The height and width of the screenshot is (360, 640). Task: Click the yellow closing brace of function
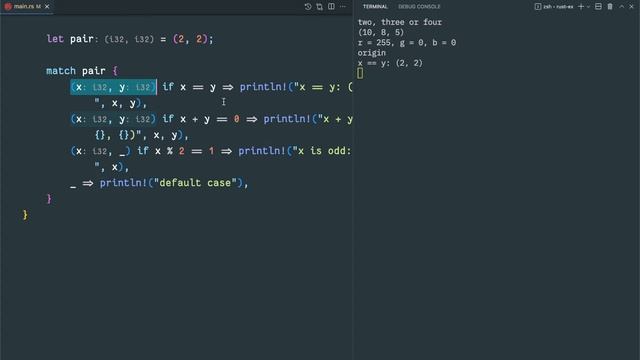[25, 215]
